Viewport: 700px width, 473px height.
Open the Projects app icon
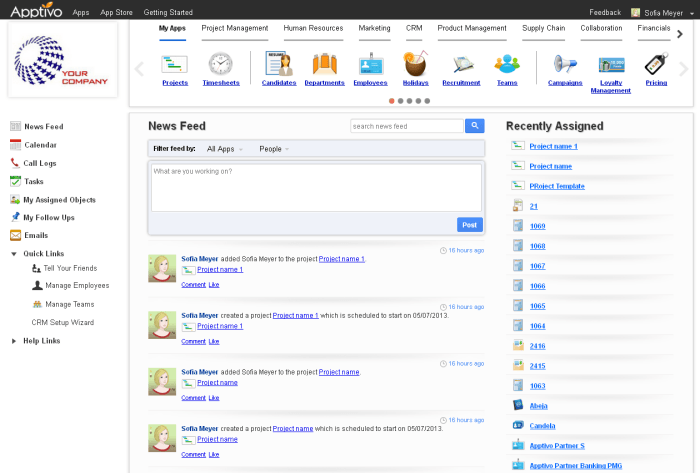(175, 64)
